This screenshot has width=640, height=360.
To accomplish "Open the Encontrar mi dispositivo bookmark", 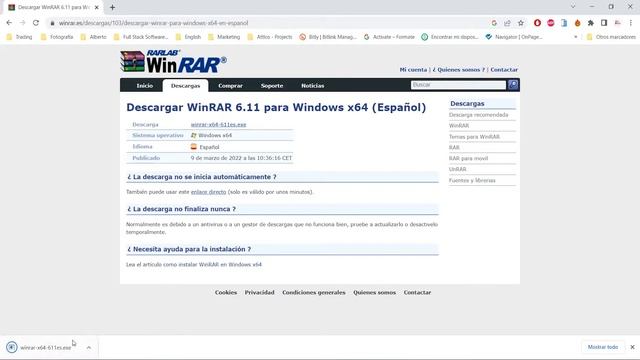I will pyautogui.click(x=450, y=37).
